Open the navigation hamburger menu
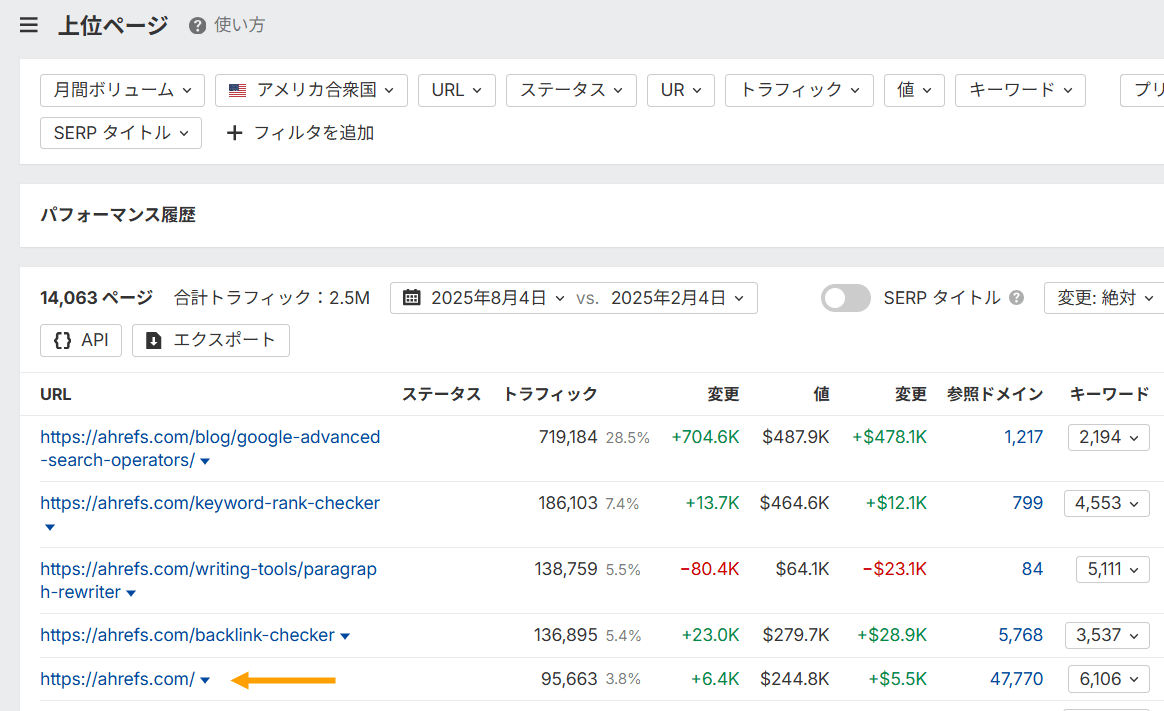The image size is (1164, 711). point(28,25)
